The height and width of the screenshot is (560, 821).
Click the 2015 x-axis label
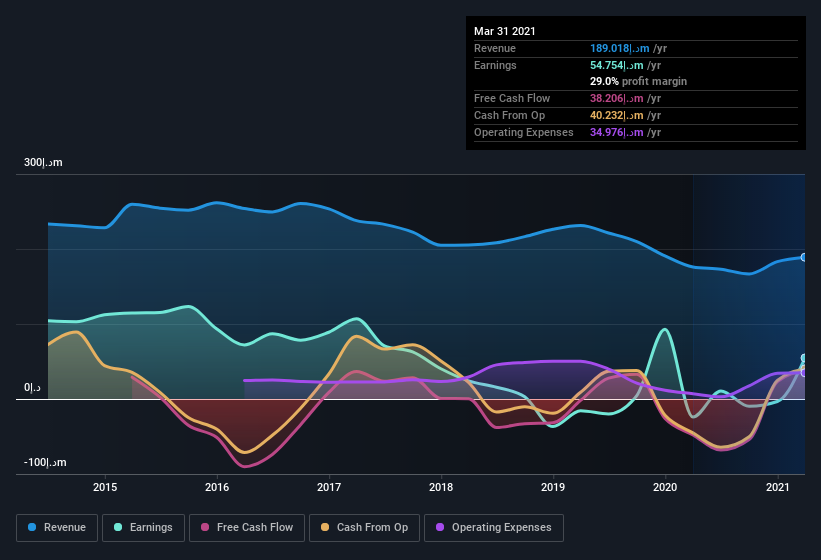click(105, 487)
